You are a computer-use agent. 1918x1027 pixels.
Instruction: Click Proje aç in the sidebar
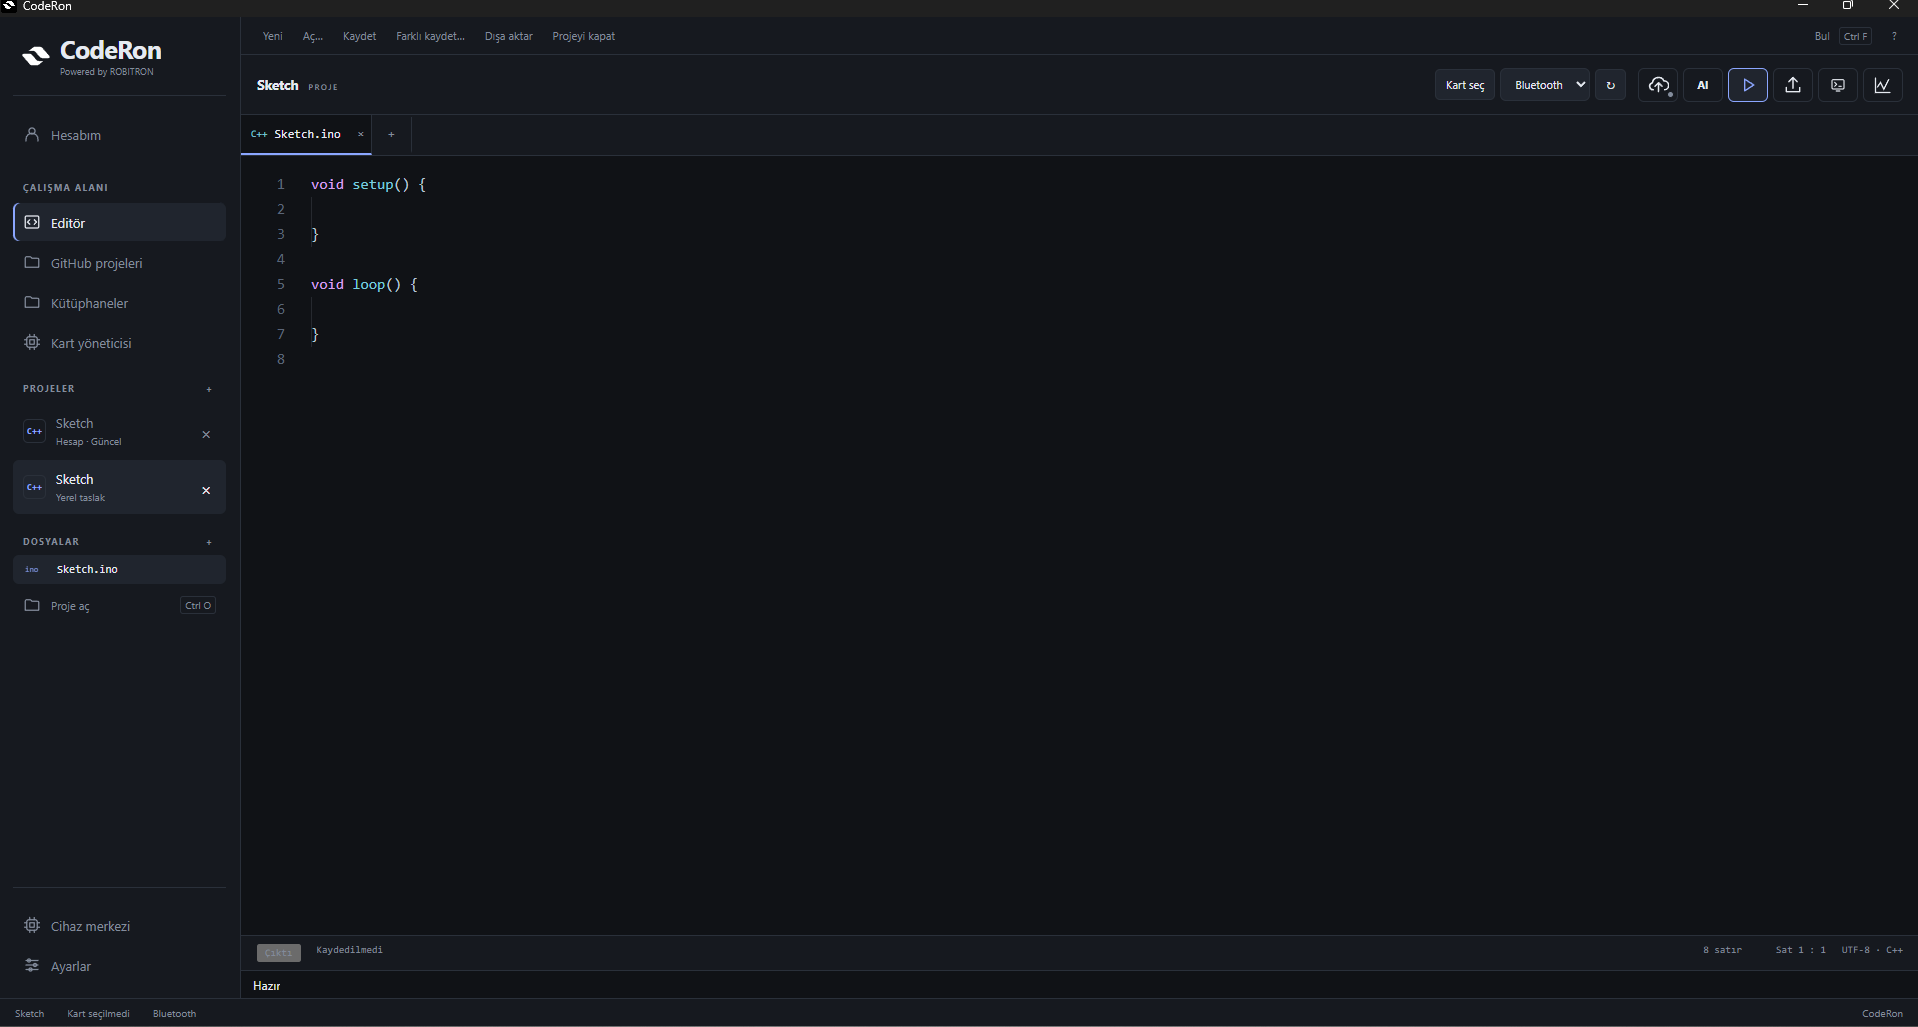tap(119, 605)
